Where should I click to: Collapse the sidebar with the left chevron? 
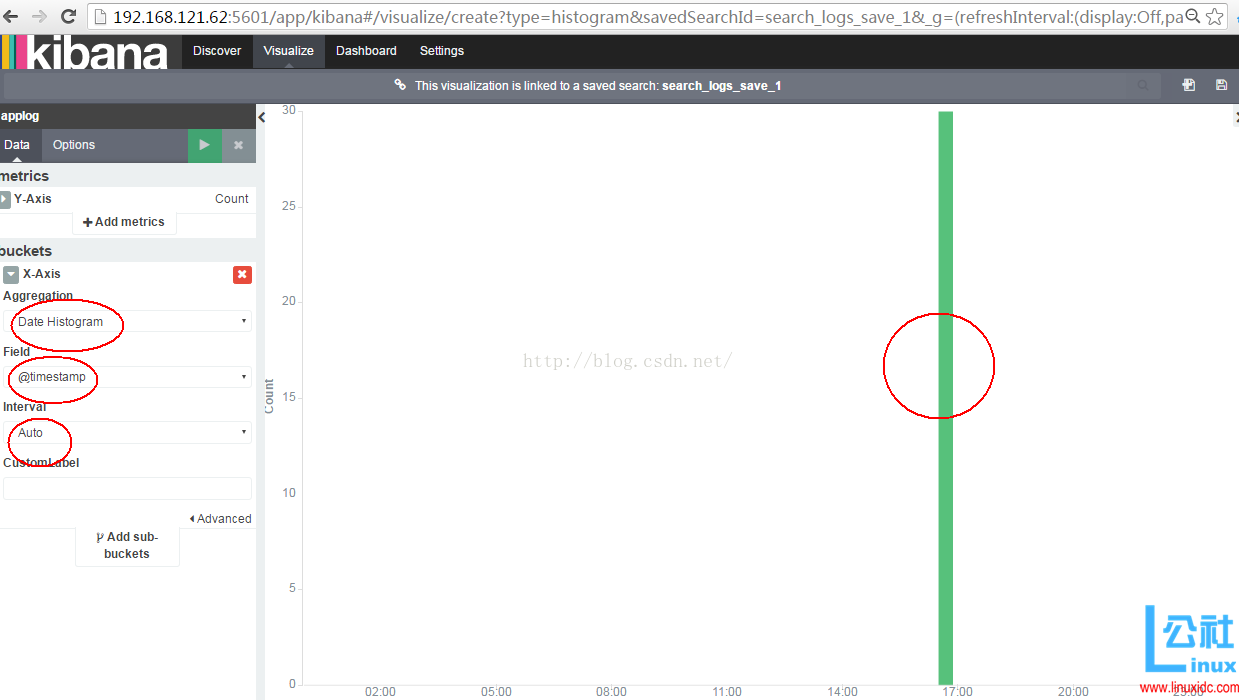[x=262, y=117]
